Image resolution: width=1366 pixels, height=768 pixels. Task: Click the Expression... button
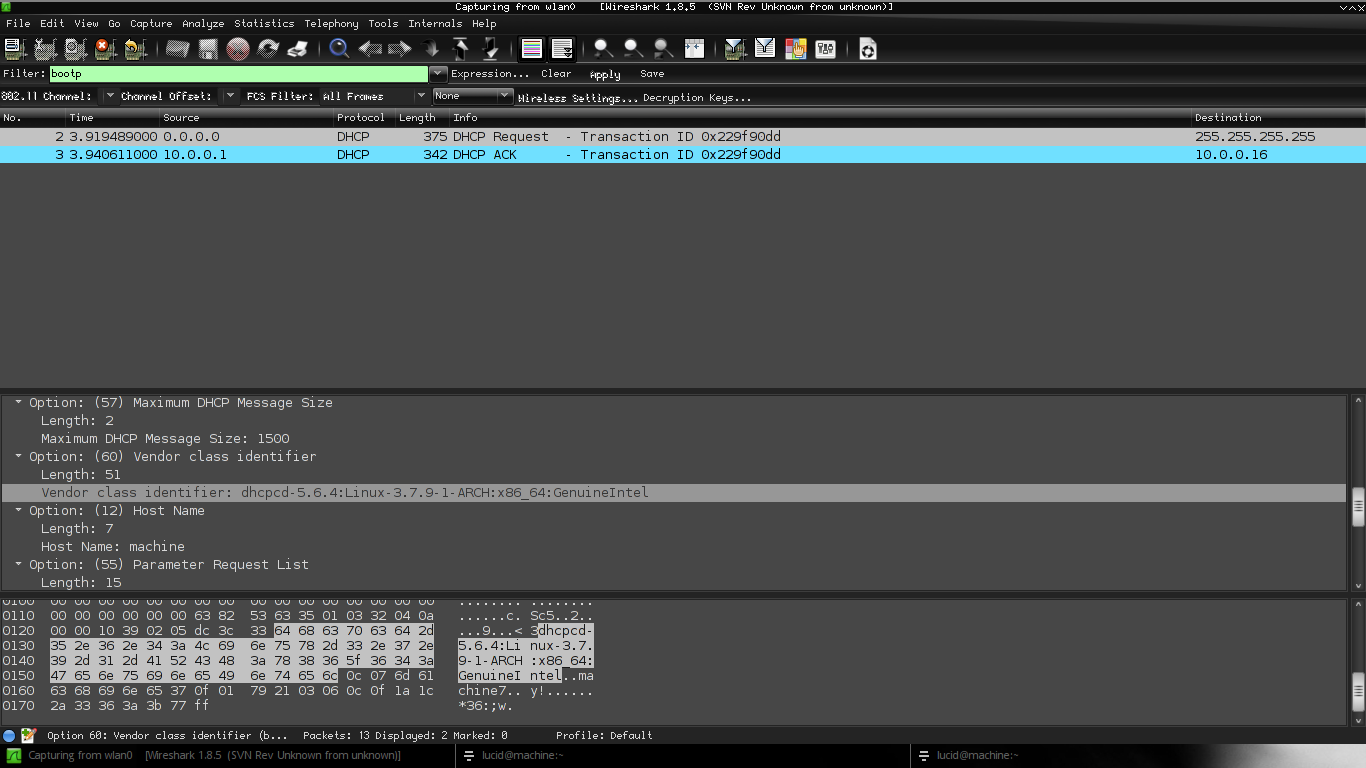[x=490, y=74]
